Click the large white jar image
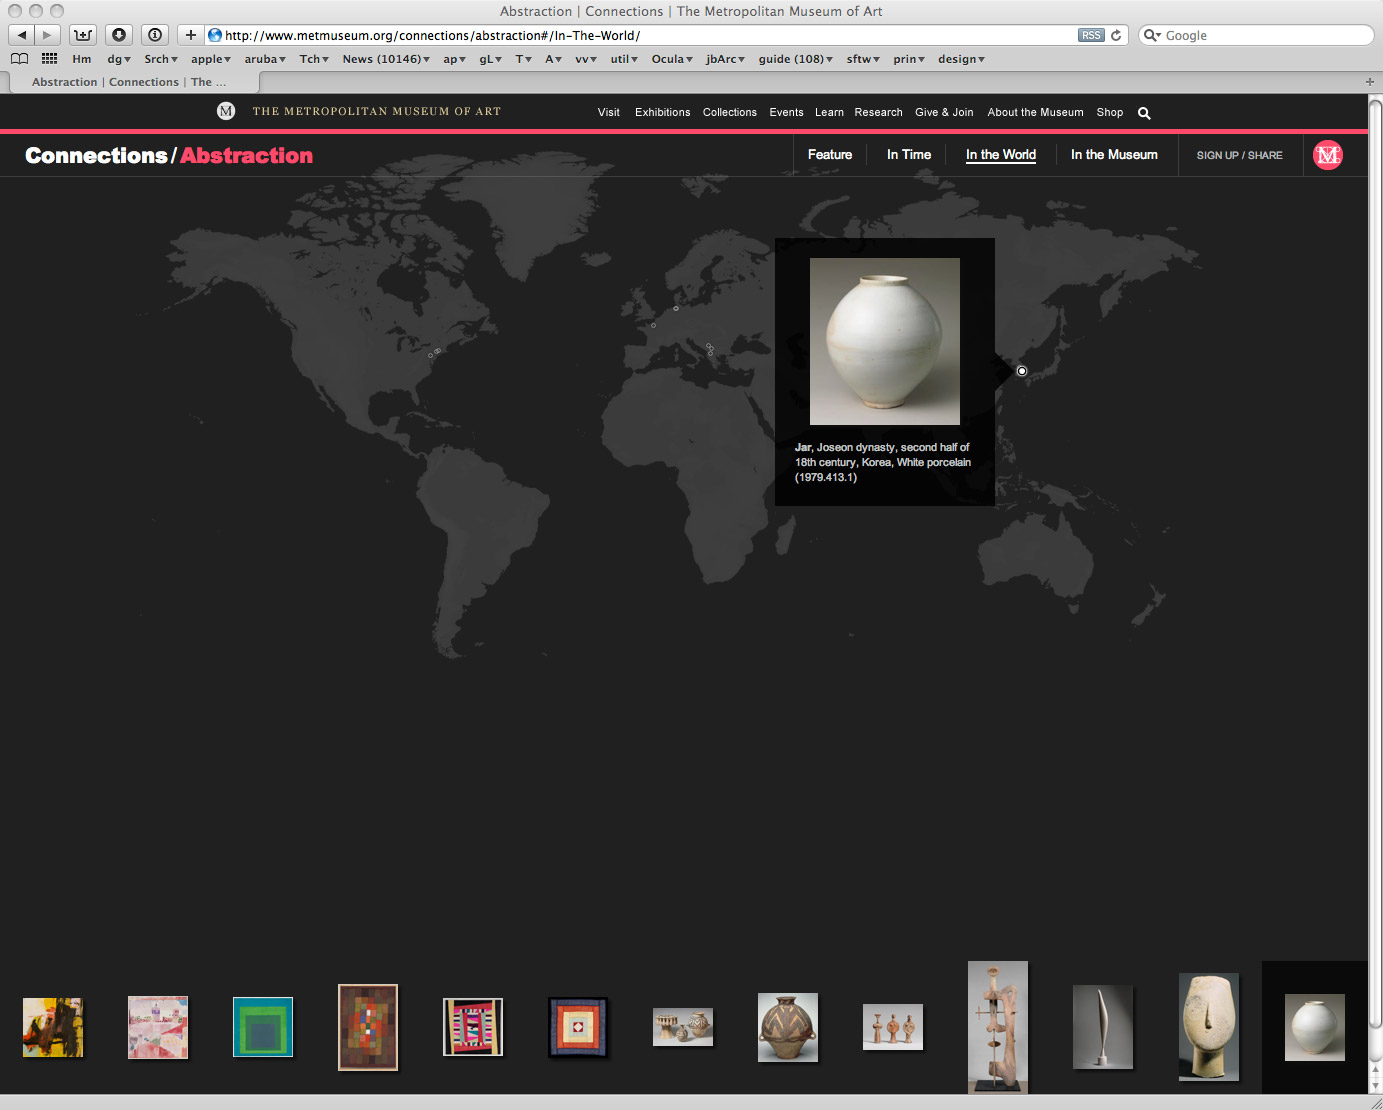 tap(885, 341)
